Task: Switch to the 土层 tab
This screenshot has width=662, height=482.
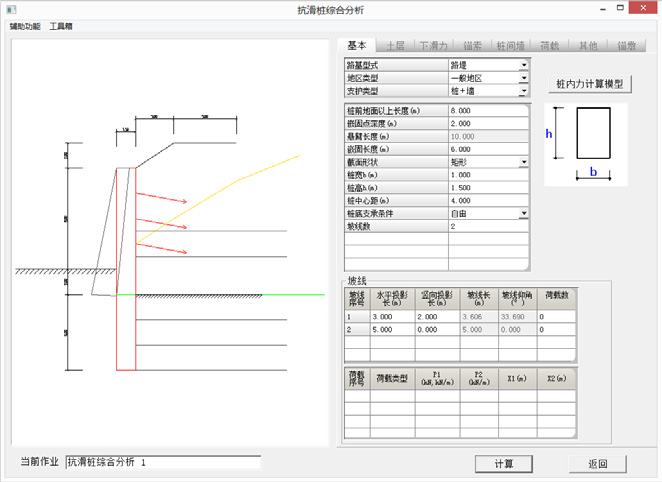Action: [395, 46]
